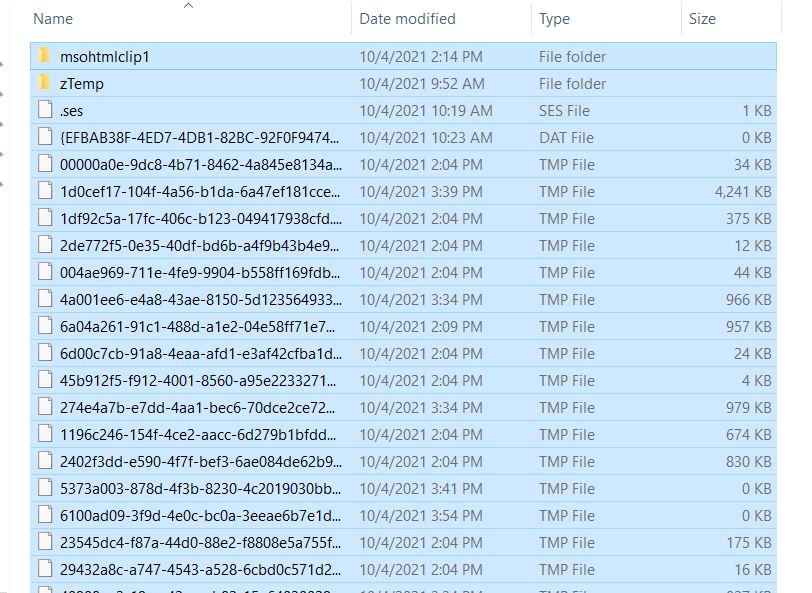The image size is (812, 593).
Task: Click the 4a001ee6-e4a8 file icon
Action: (44, 300)
